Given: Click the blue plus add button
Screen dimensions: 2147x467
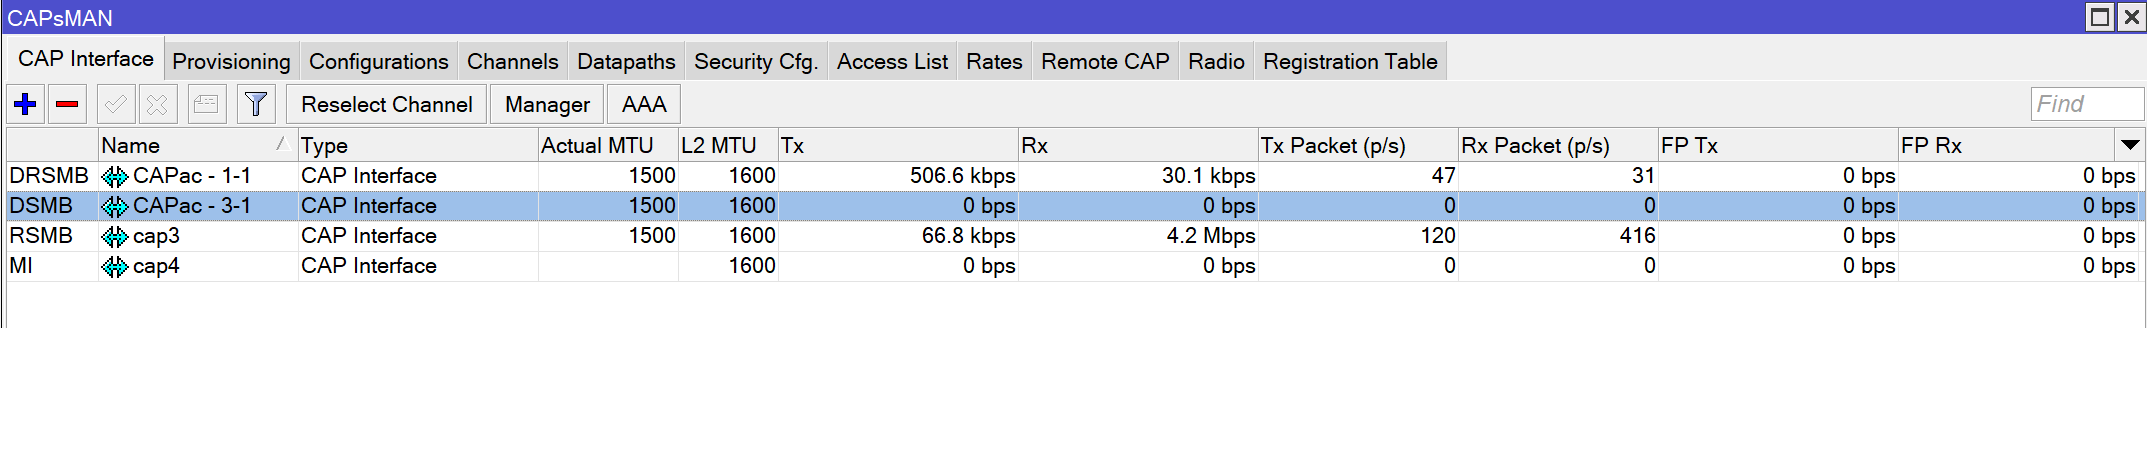Looking at the screenshot, I should pyautogui.click(x=26, y=104).
